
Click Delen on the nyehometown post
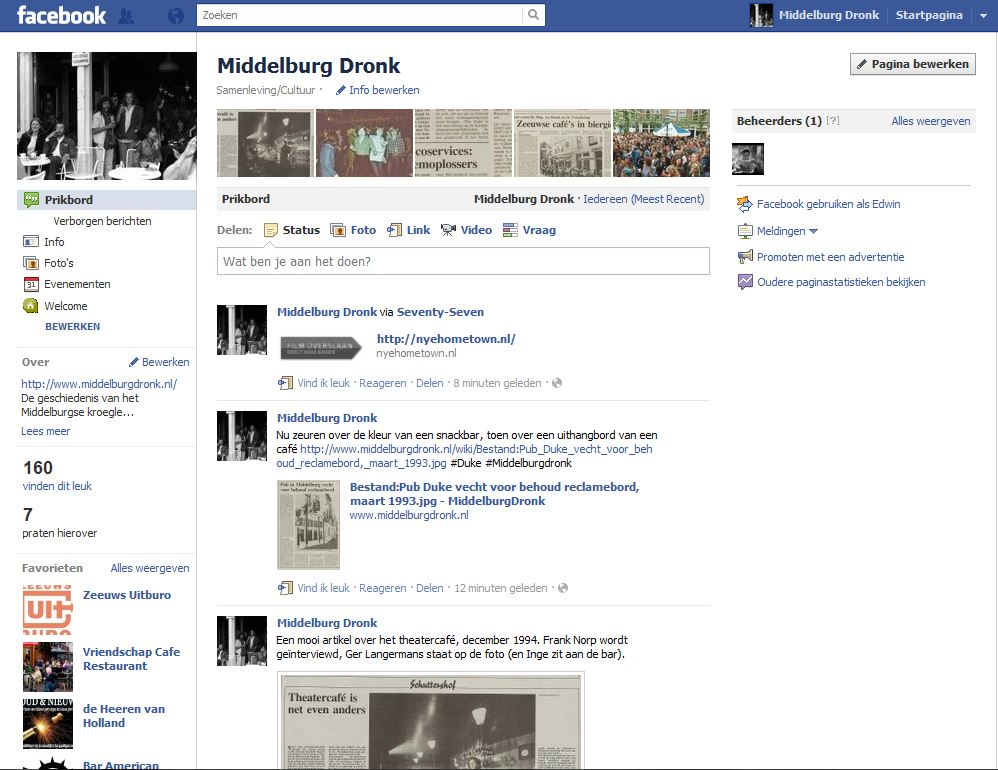click(430, 383)
